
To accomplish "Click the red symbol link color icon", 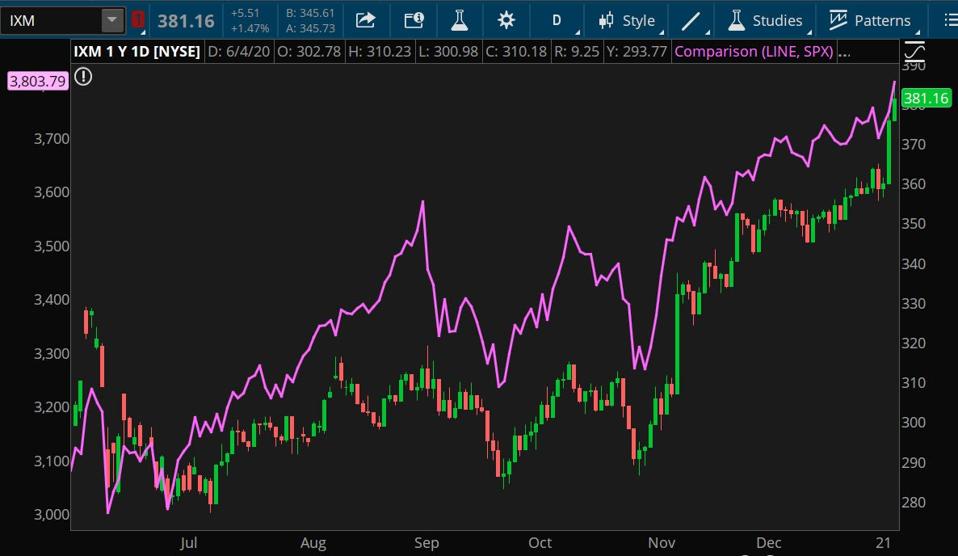I will (137, 20).
